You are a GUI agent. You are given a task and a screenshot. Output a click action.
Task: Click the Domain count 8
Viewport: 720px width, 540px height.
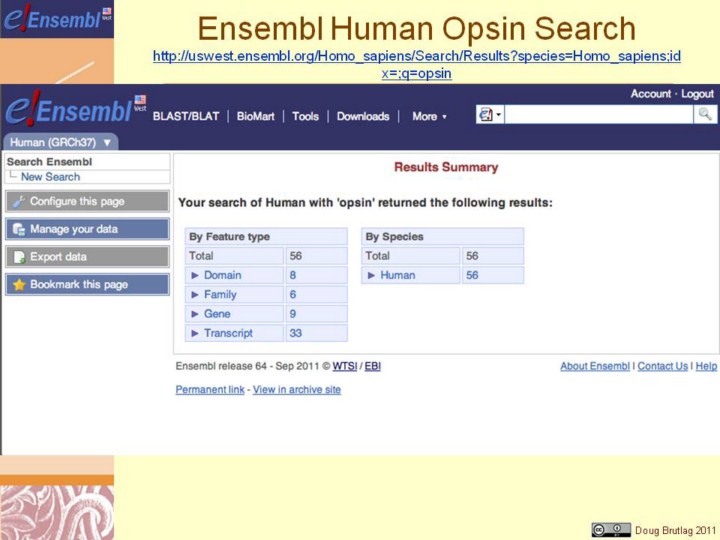click(x=292, y=275)
